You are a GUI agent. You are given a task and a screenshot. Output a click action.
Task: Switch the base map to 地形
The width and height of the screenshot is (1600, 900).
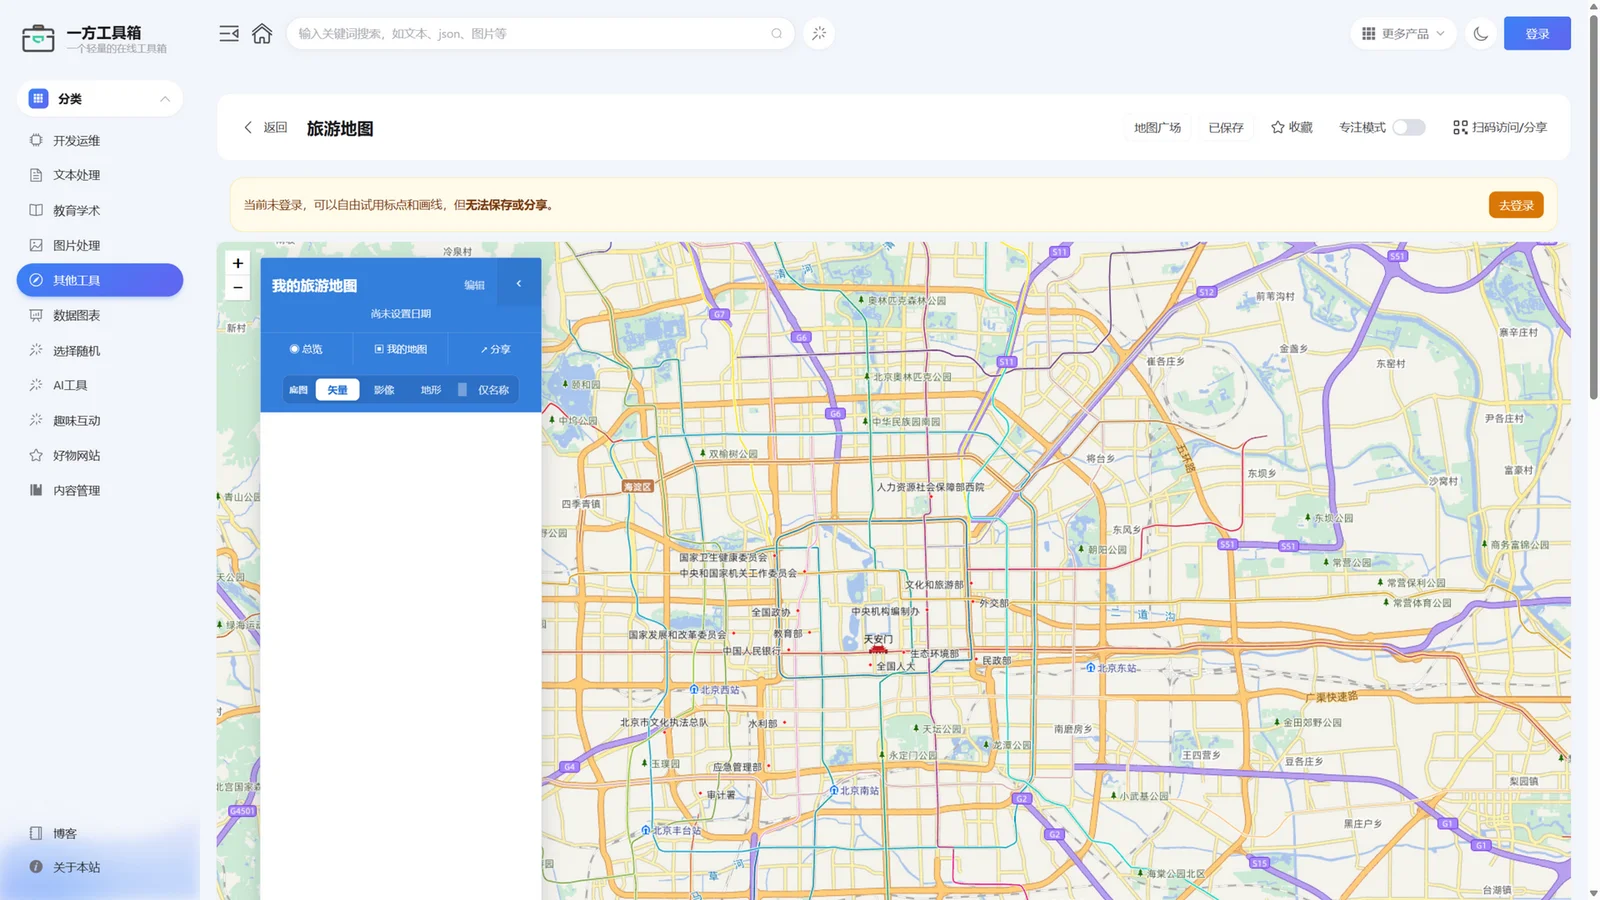point(431,390)
